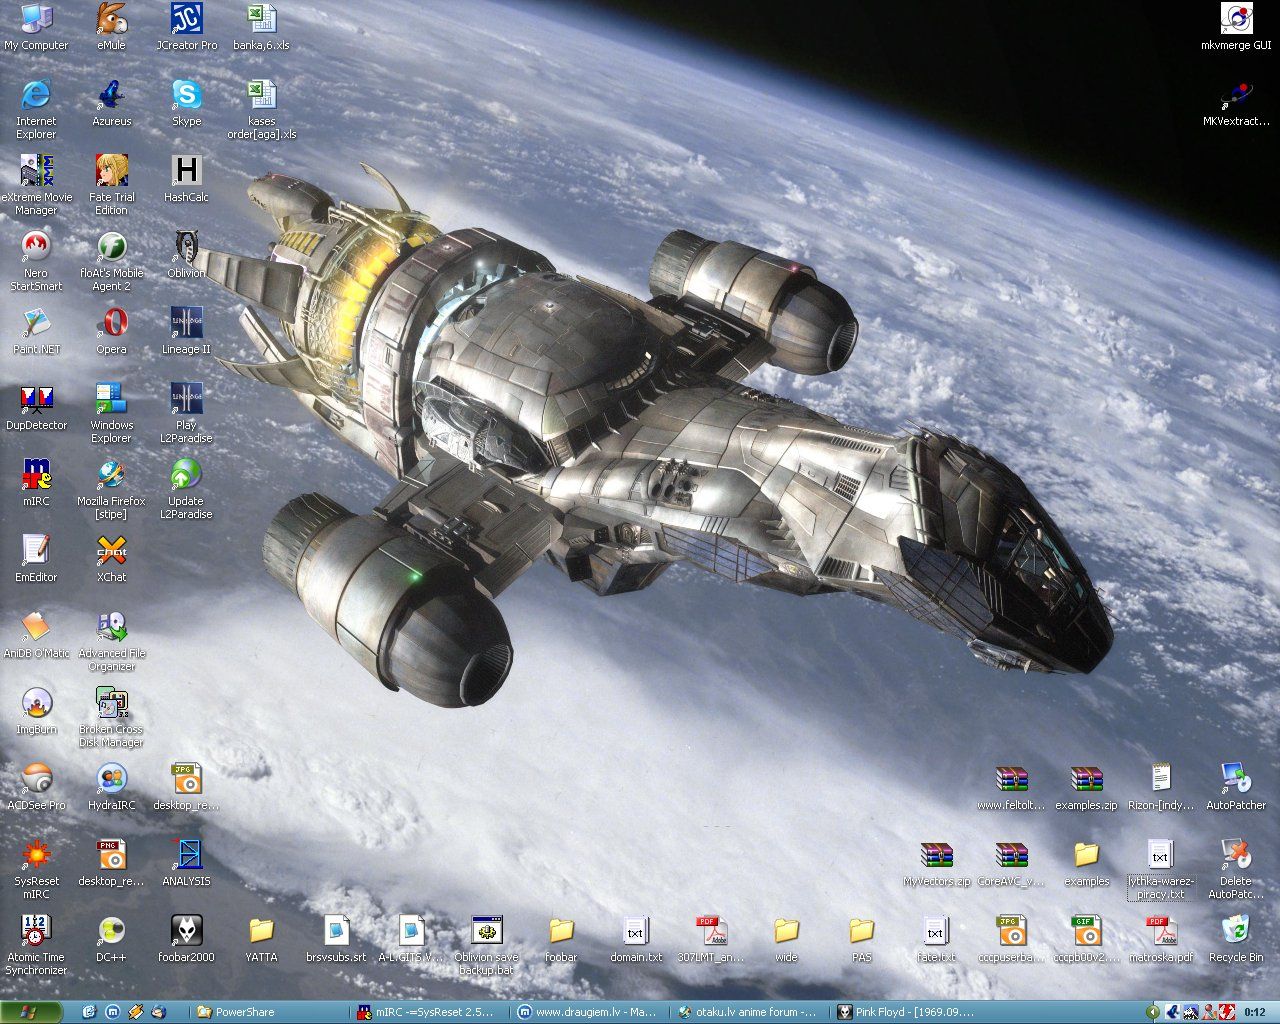Open the domain.txt file

pos(636,939)
